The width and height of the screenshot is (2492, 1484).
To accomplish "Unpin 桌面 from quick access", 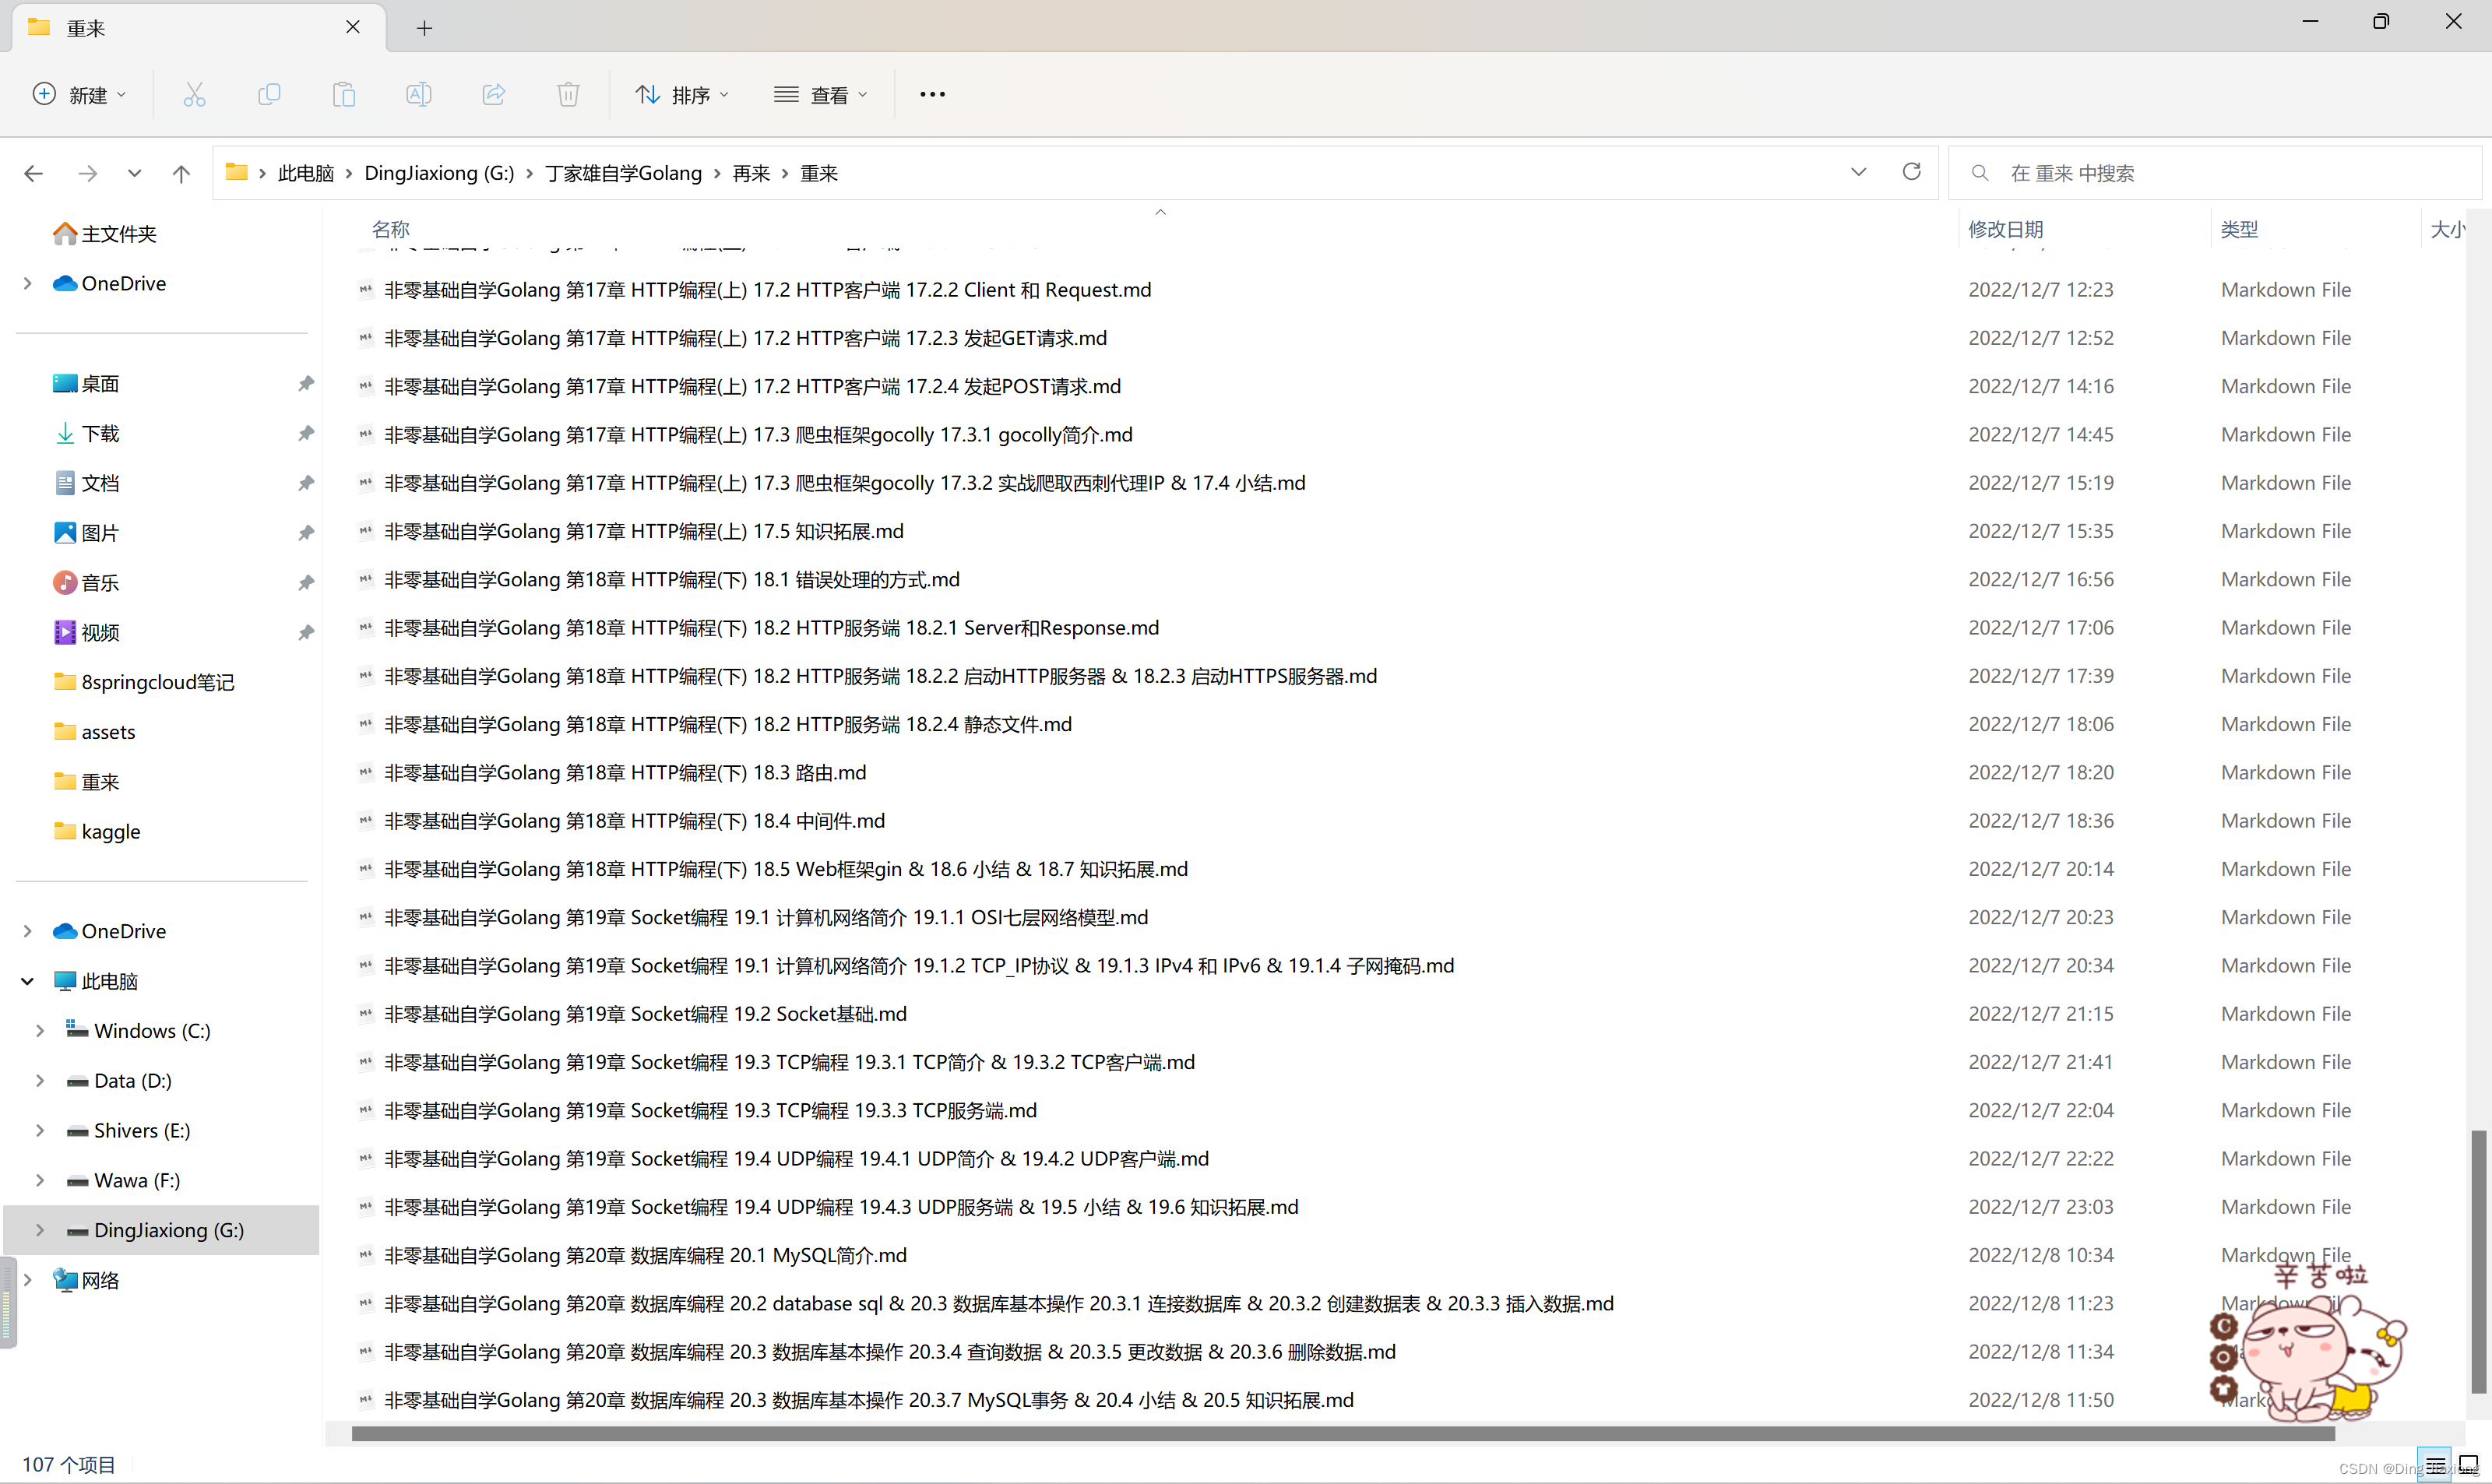I will coord(306,383).
